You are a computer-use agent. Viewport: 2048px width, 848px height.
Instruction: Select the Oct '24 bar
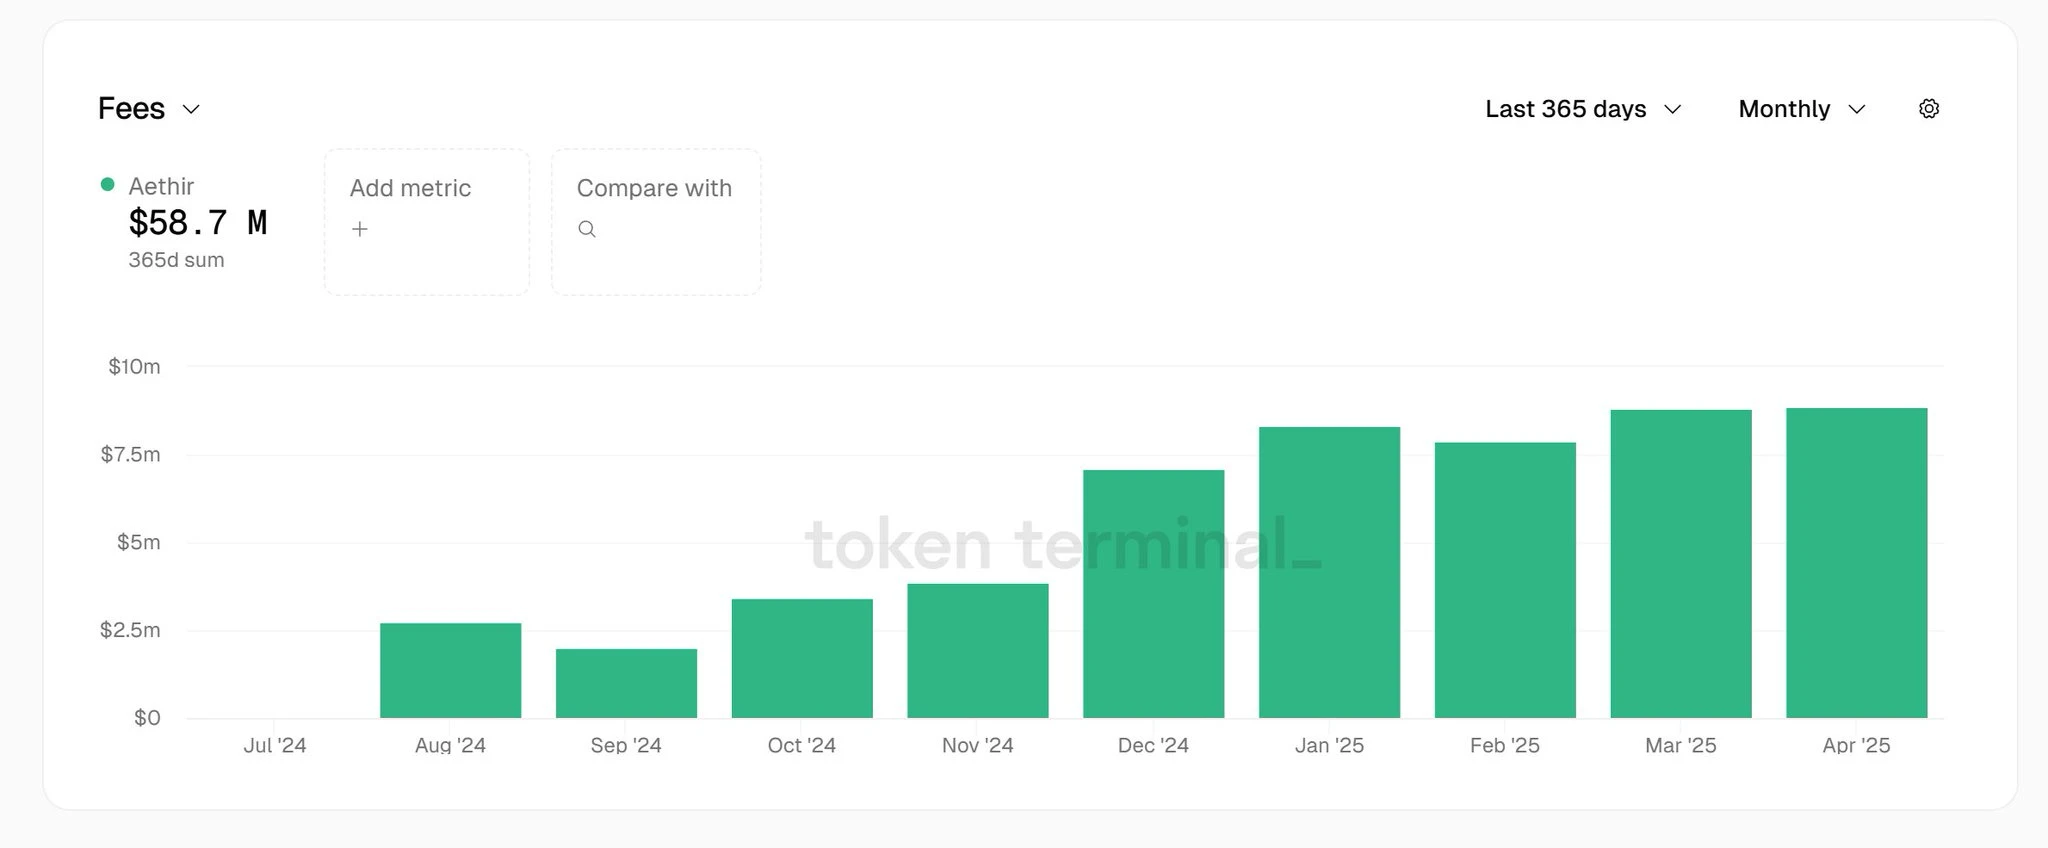(802, 658)
